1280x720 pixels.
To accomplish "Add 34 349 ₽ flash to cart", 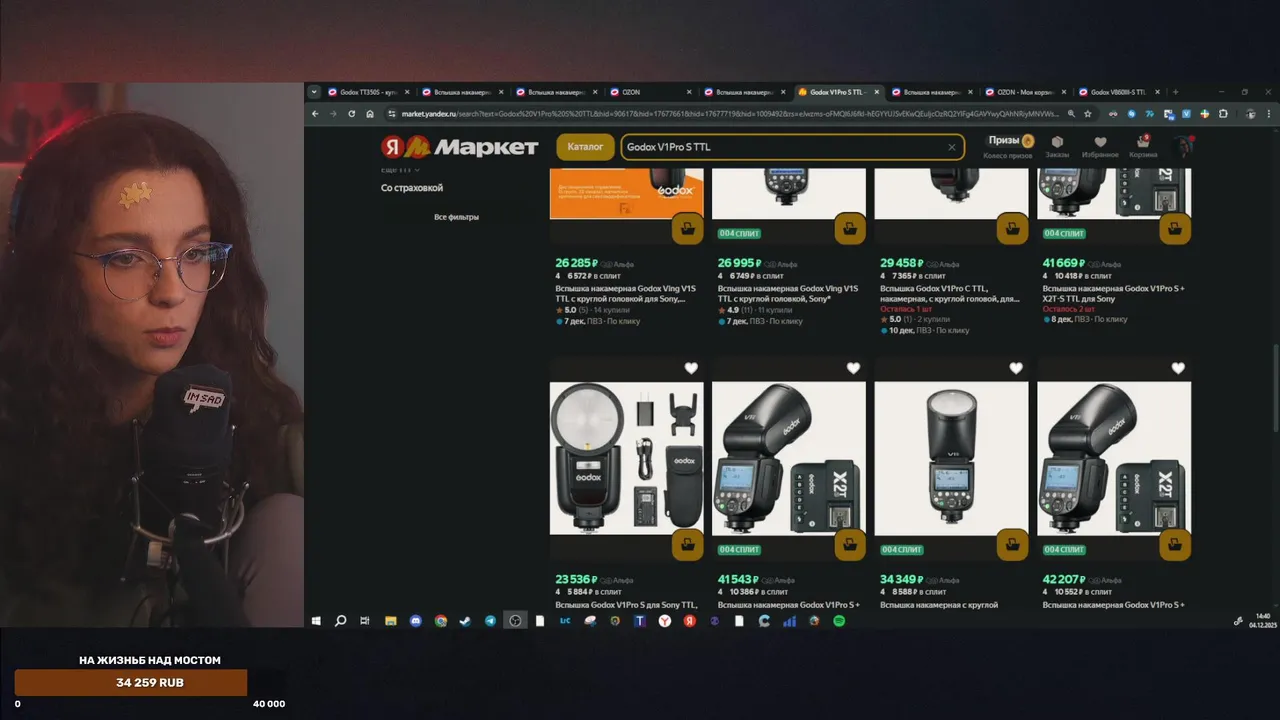I will 1013,544.
